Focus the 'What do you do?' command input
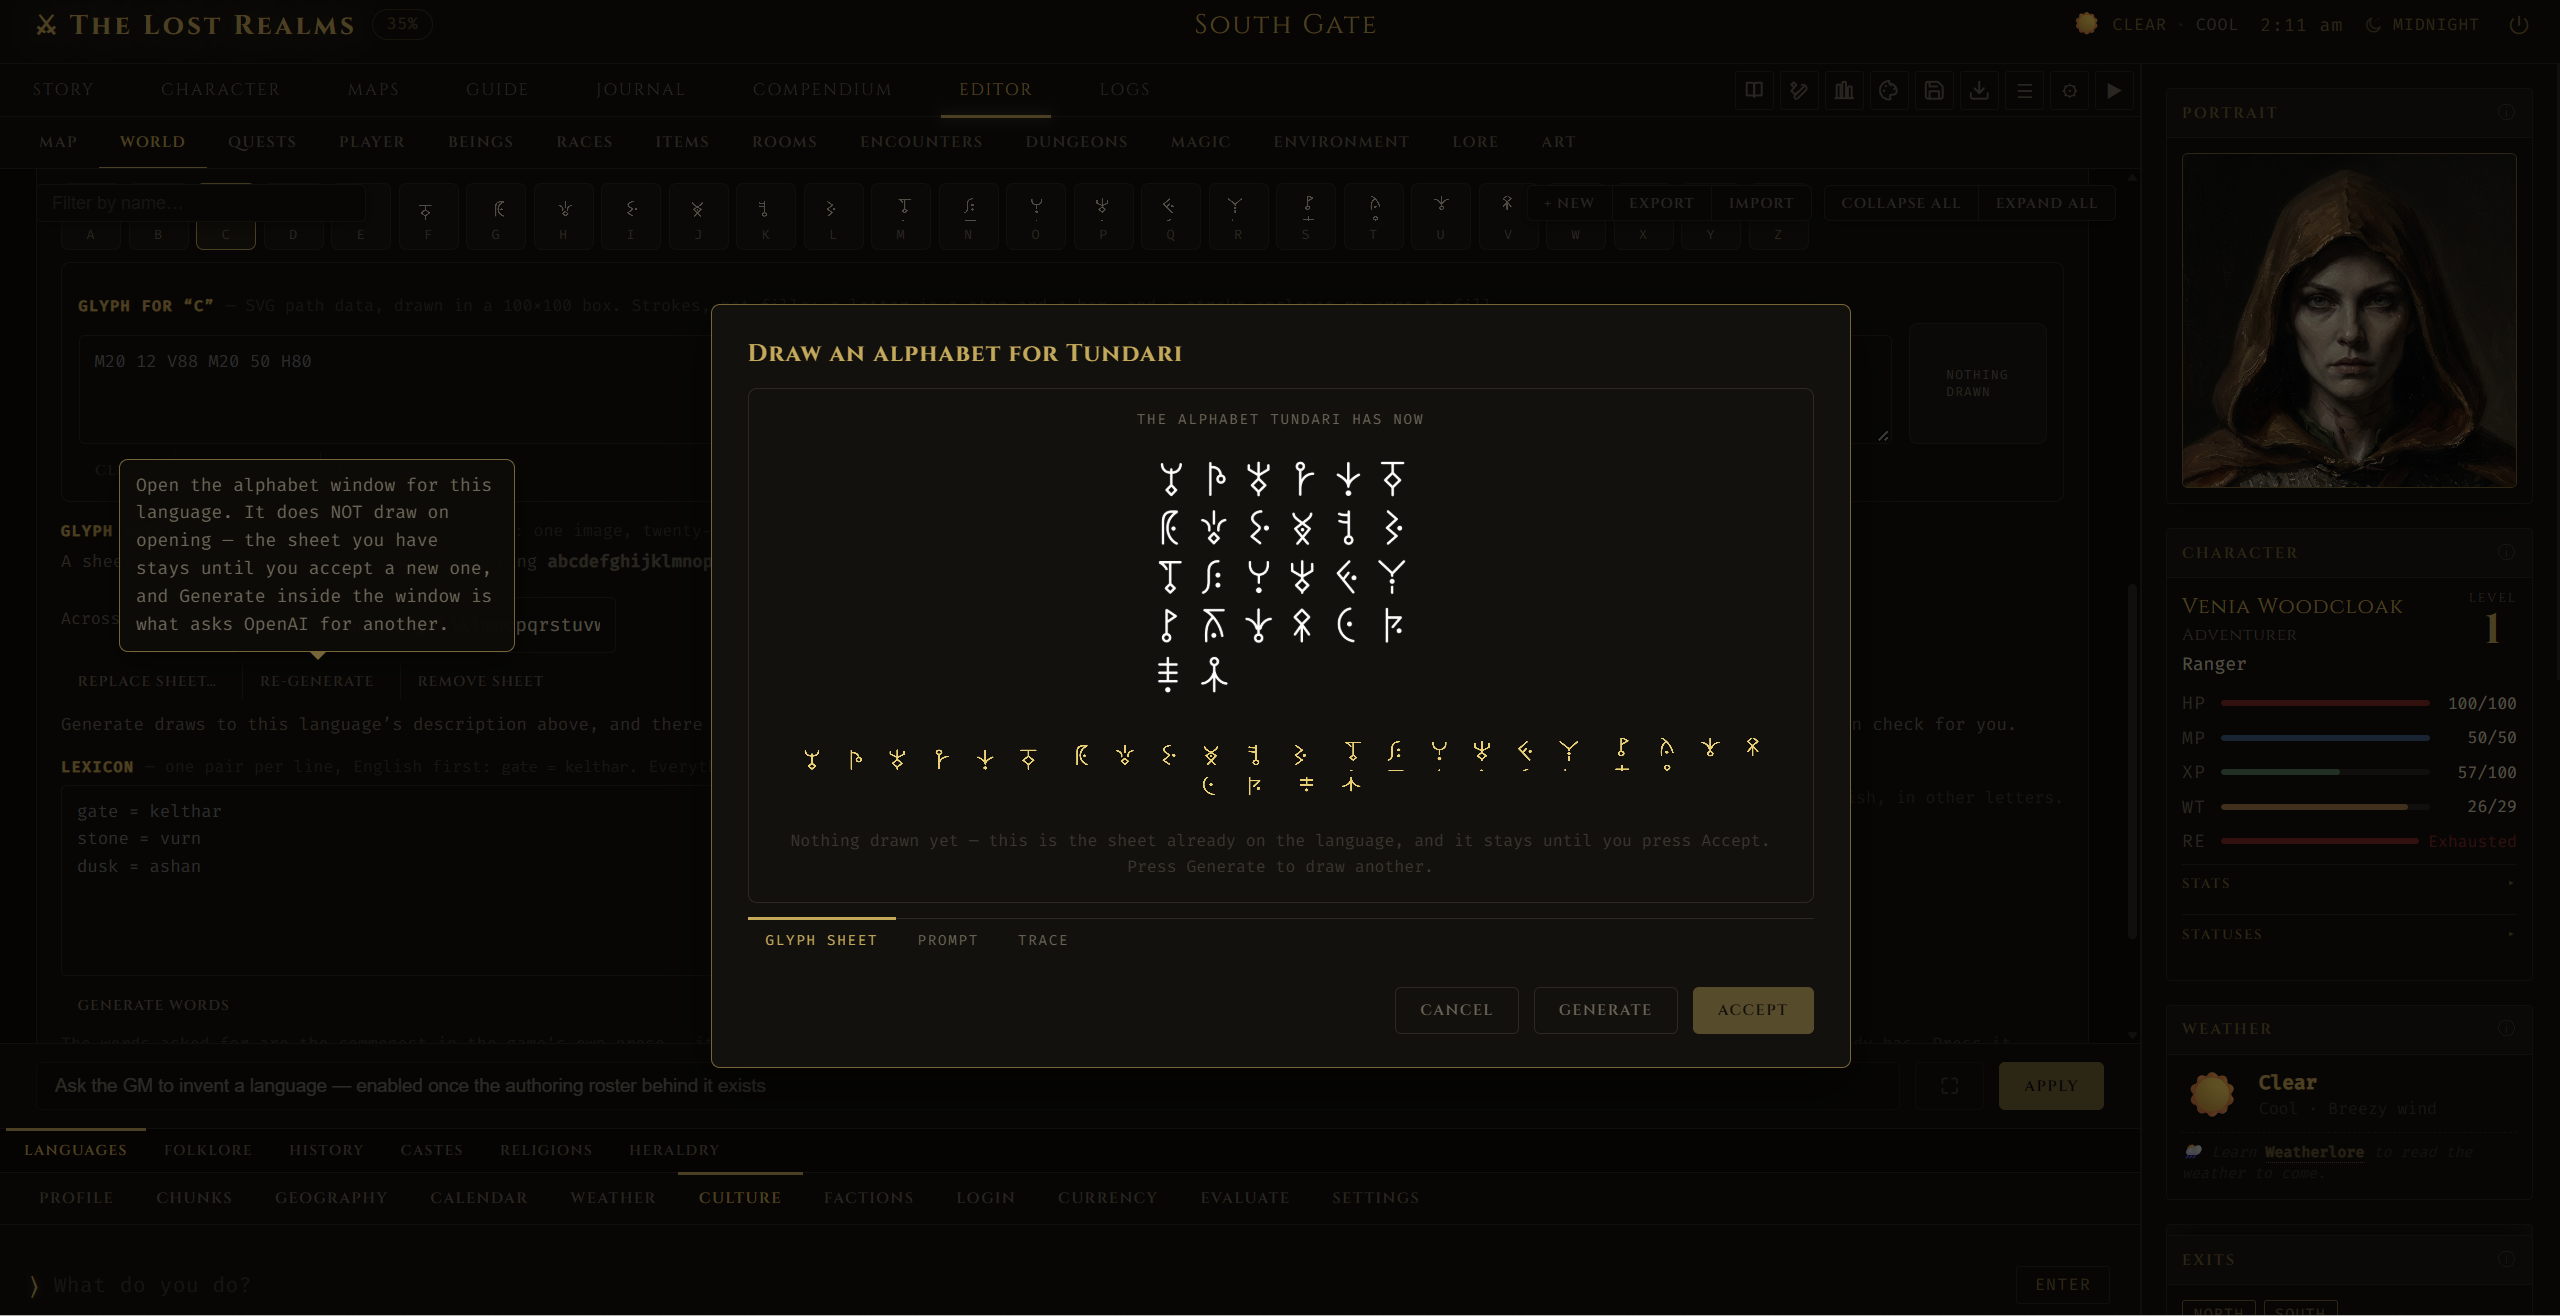The height and width of the screenshot is (1316, 2560). [x=1020, y=1285]
